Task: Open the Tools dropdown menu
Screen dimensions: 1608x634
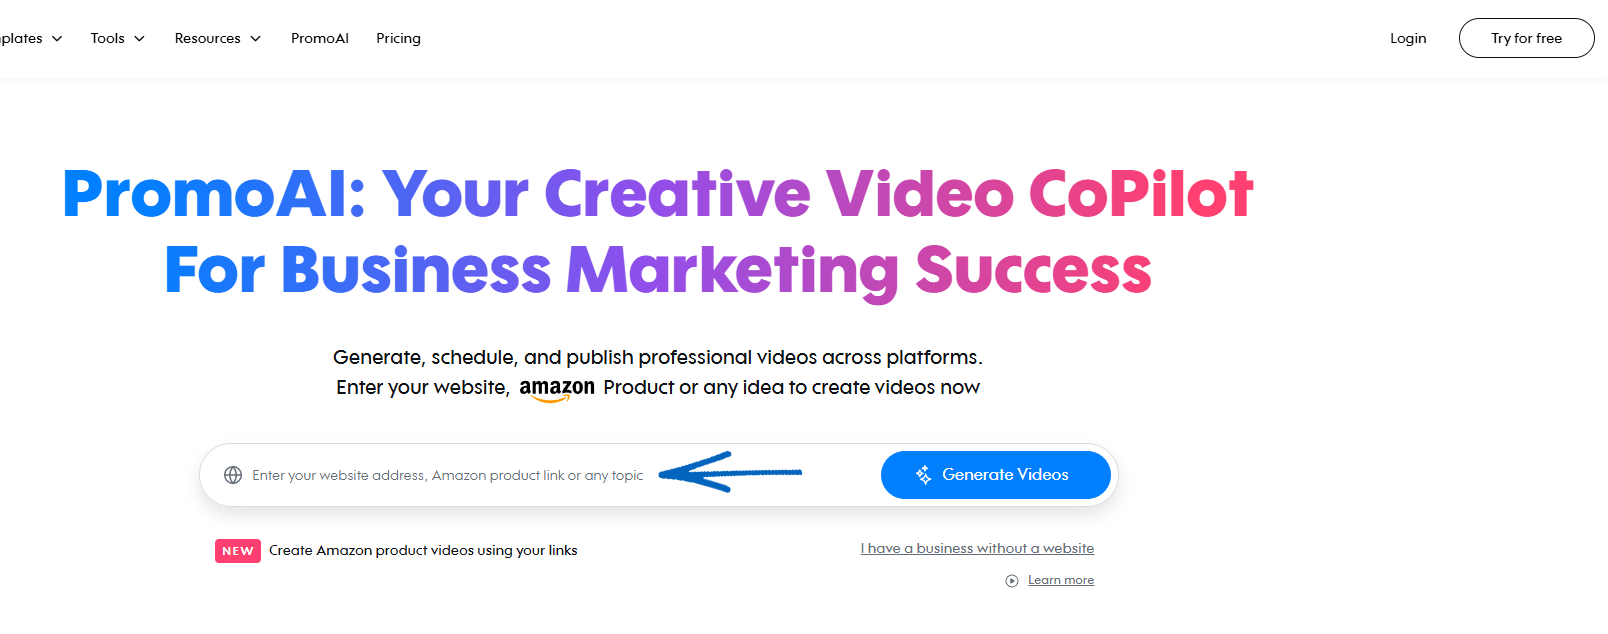Action: (118, 38)
